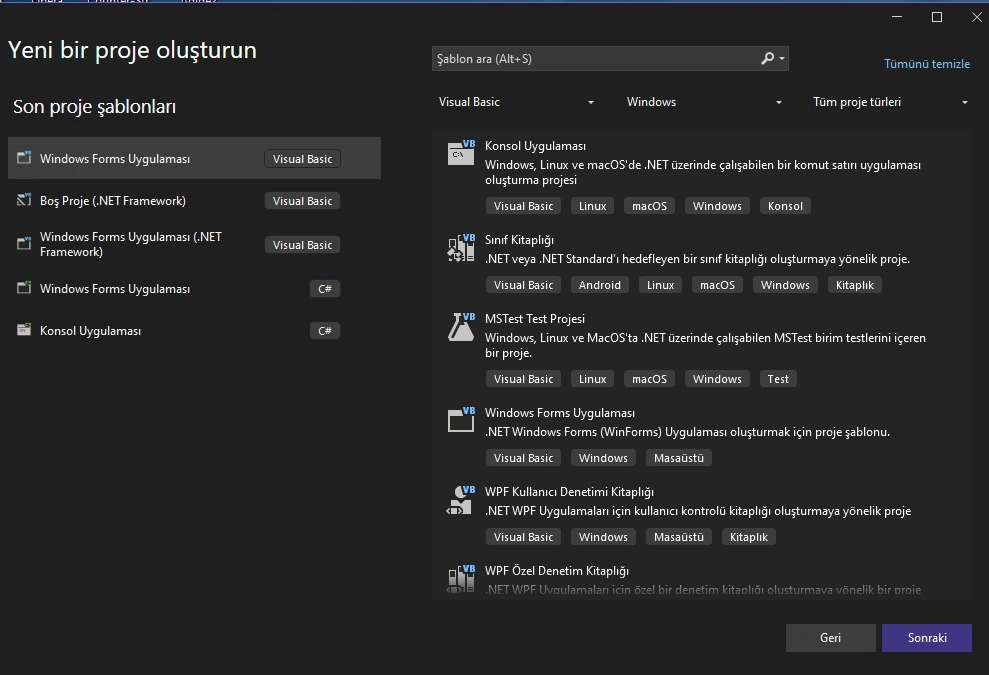Expand the Tüm proje türleri dropdown
This screenshot has height=675, width=989.
890,102
